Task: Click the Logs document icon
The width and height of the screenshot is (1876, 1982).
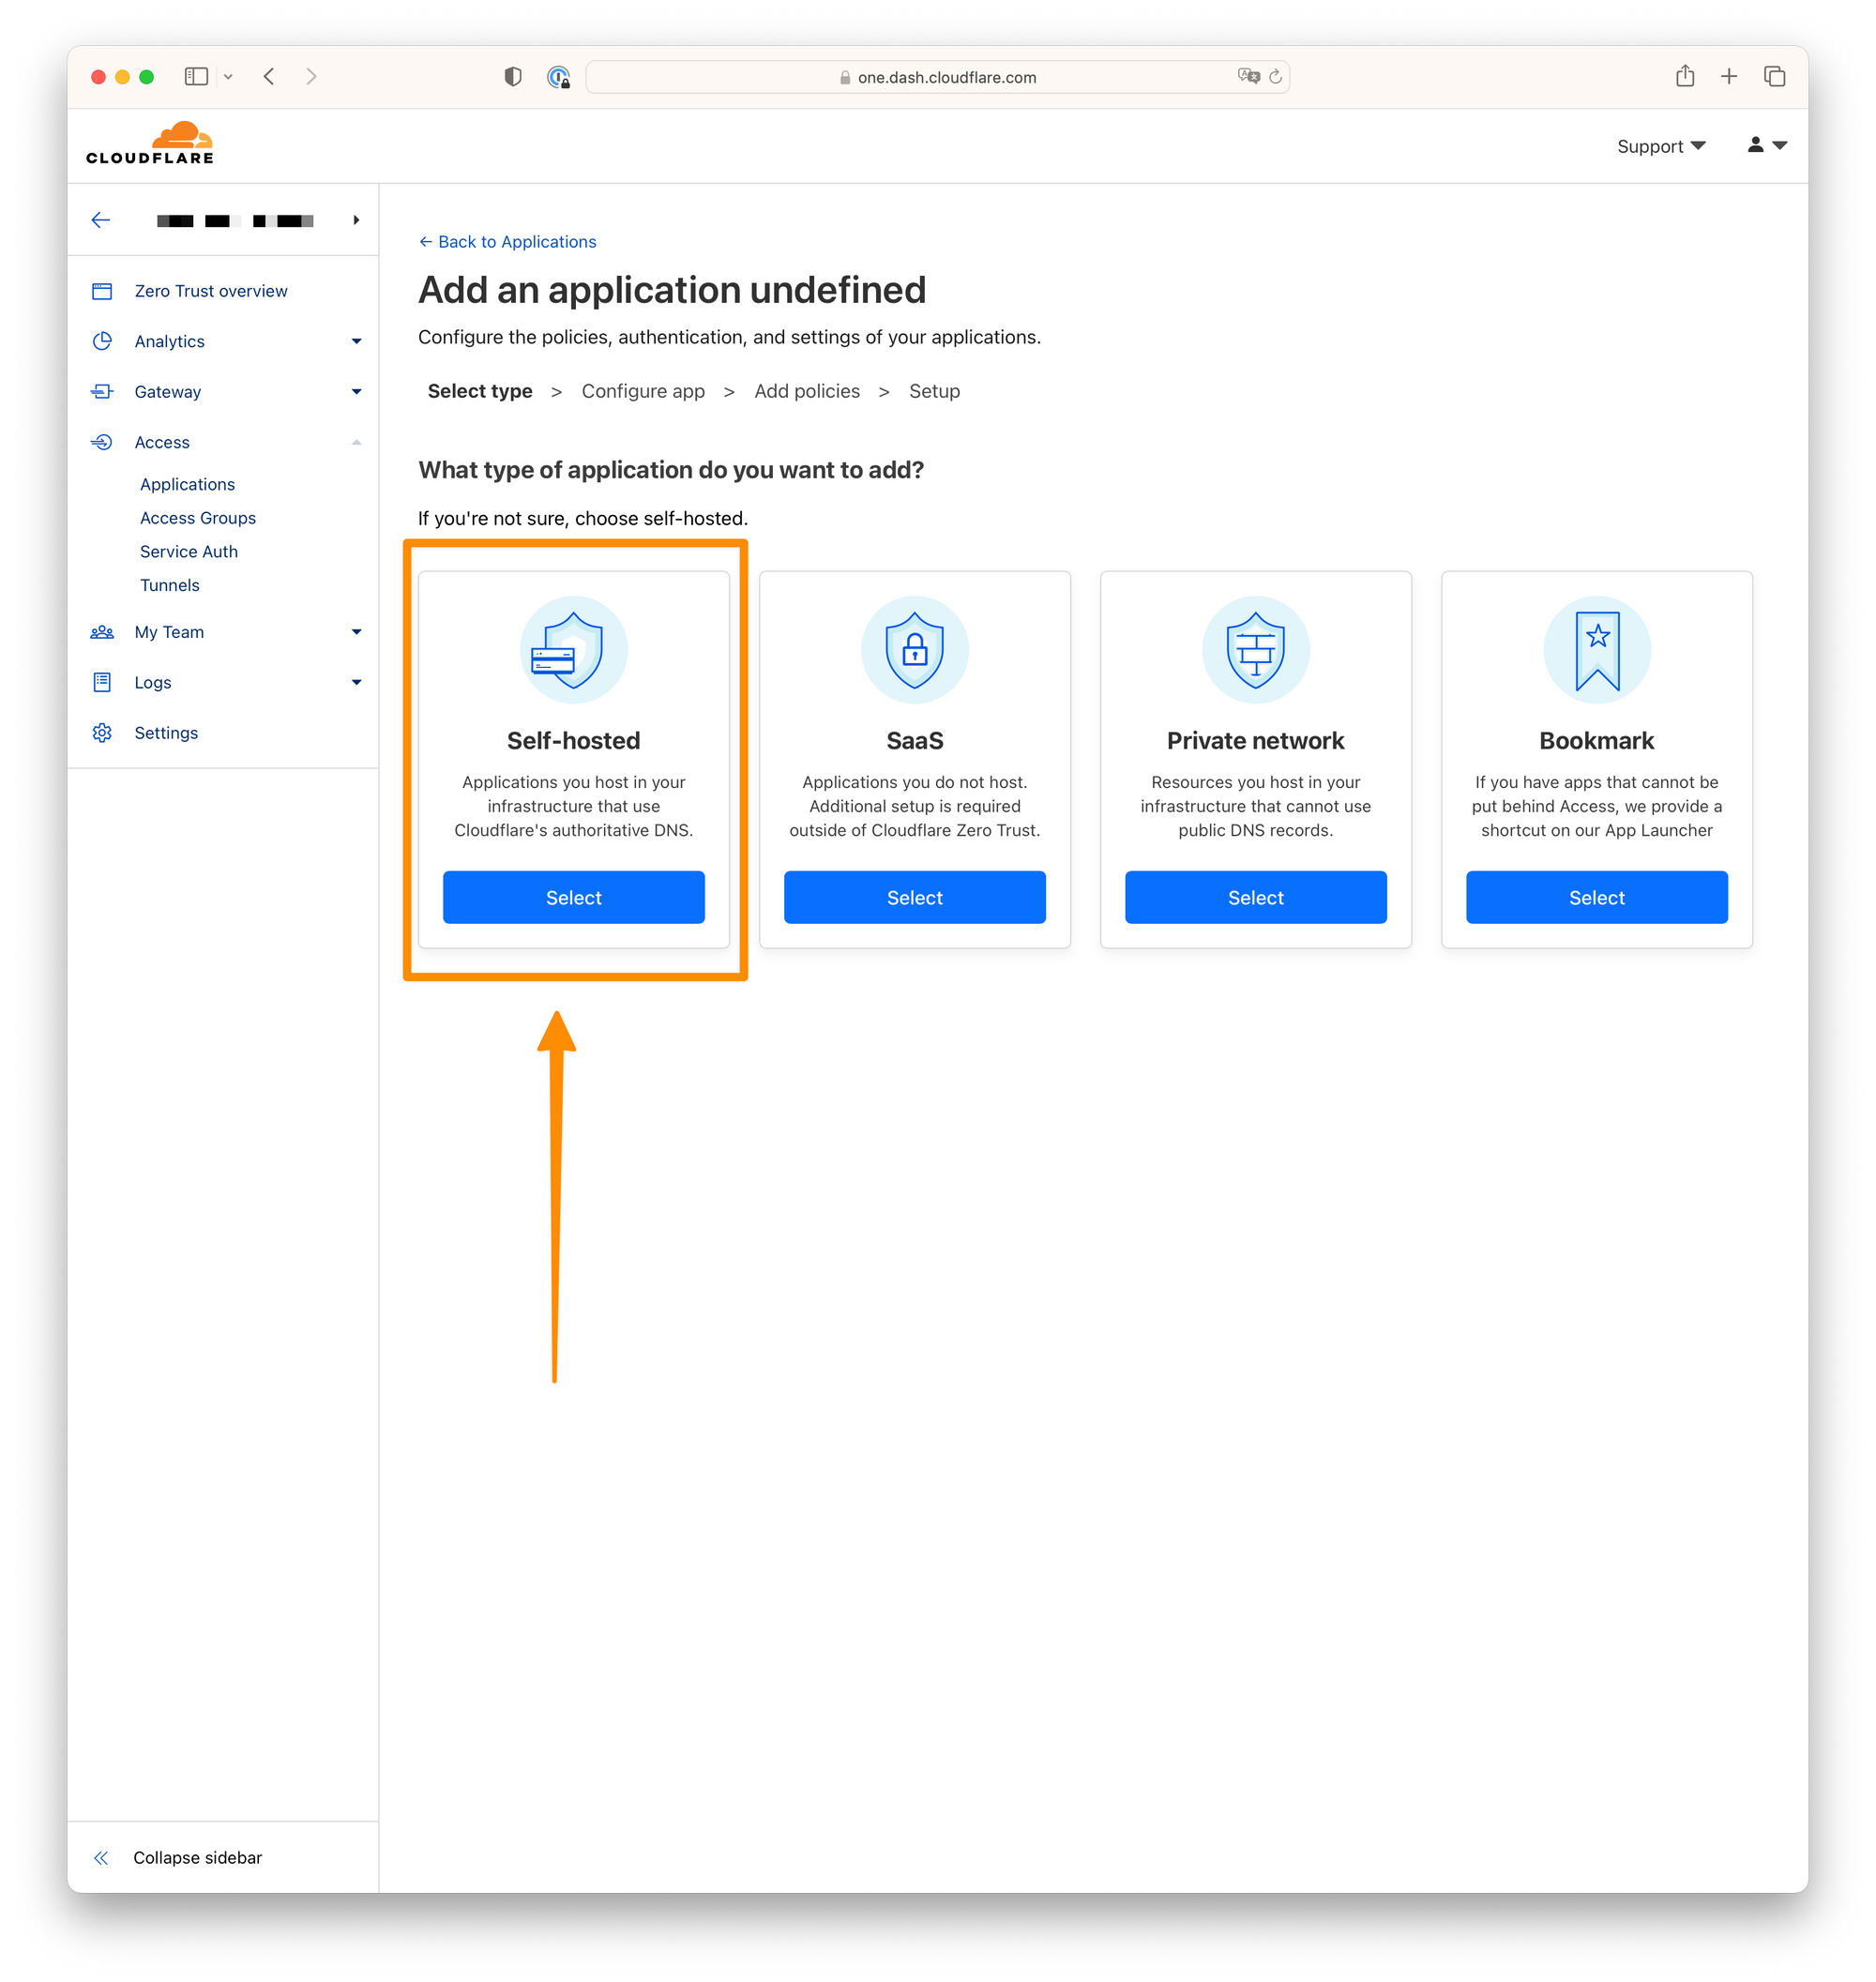Action: tap(102, 682)
